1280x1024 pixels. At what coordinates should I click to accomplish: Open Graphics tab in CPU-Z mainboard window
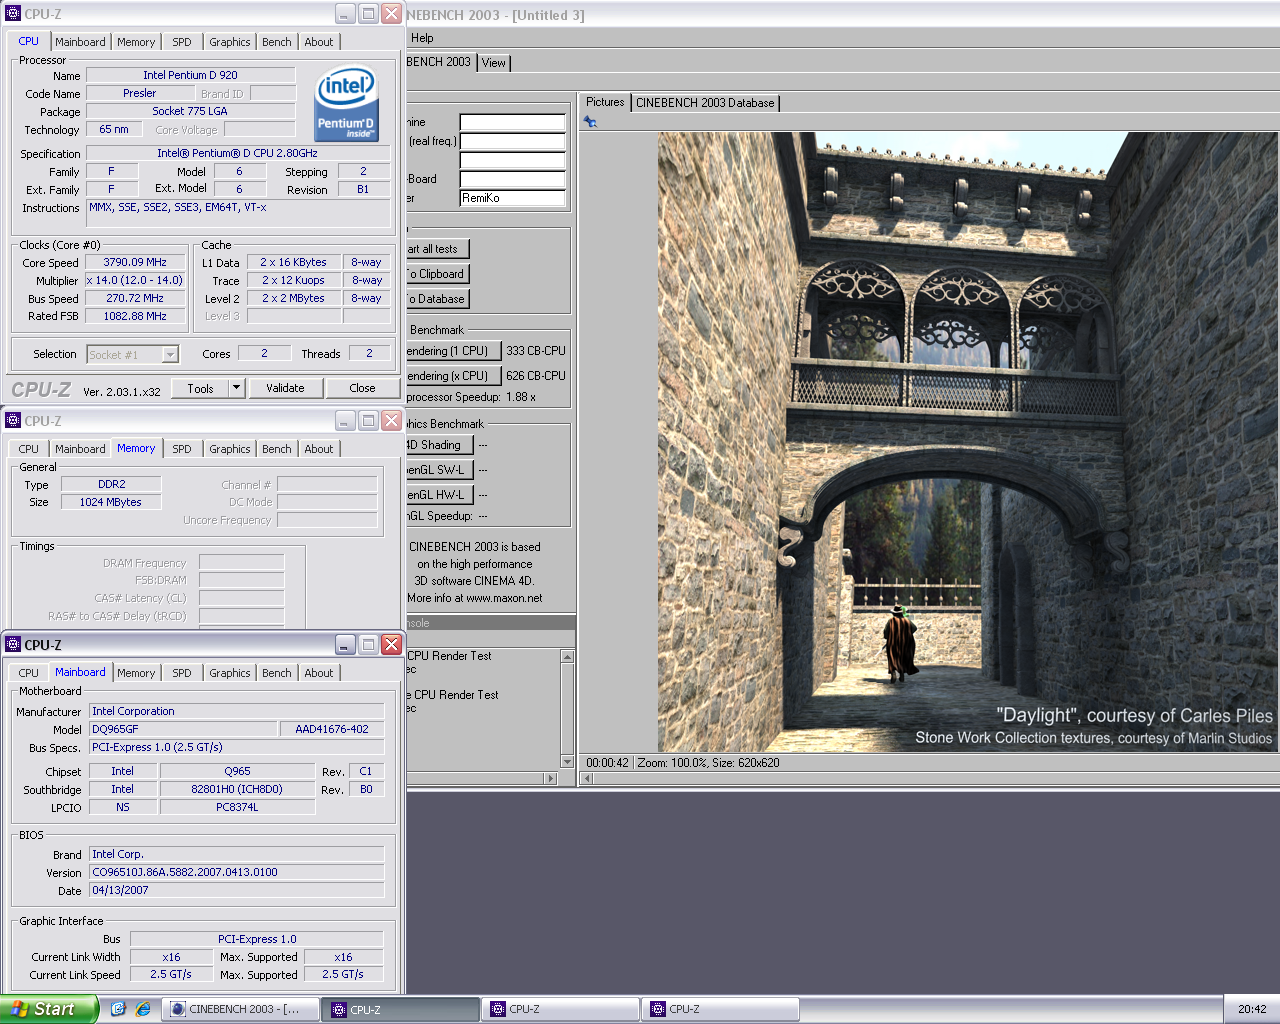click(x=230, y=673)
